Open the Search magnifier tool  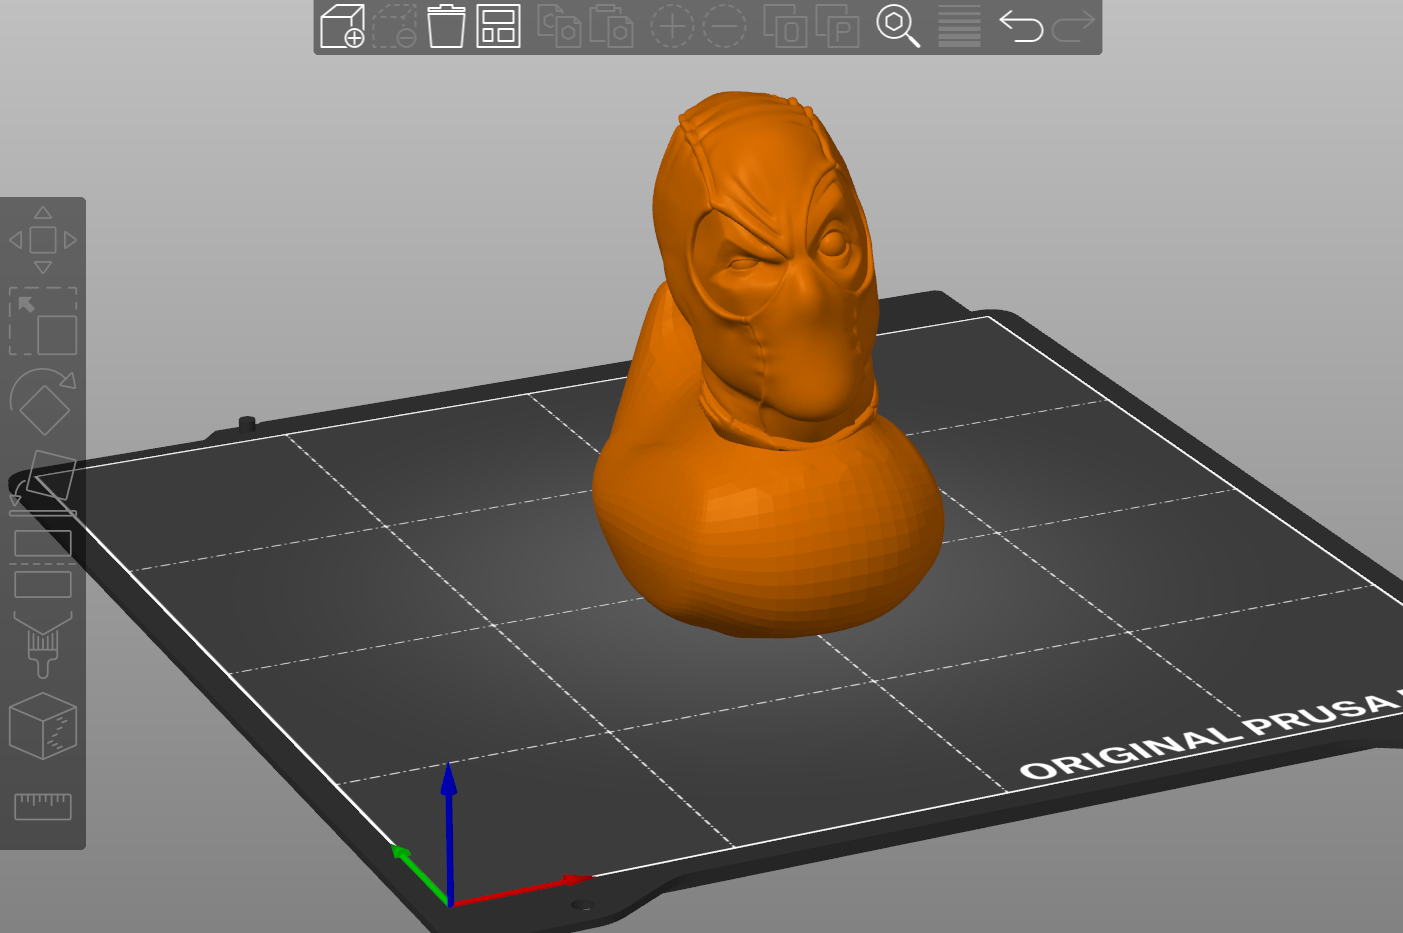pyautogui.click(x=898, y=26)
